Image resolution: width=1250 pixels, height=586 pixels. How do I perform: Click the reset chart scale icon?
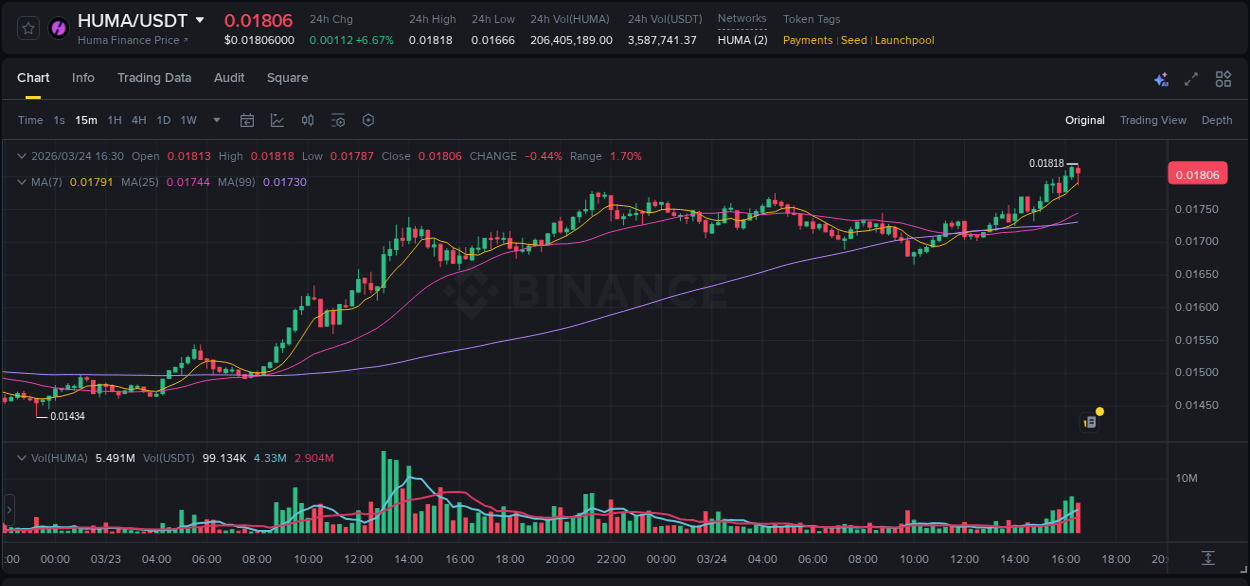(x=1208, y=557)
